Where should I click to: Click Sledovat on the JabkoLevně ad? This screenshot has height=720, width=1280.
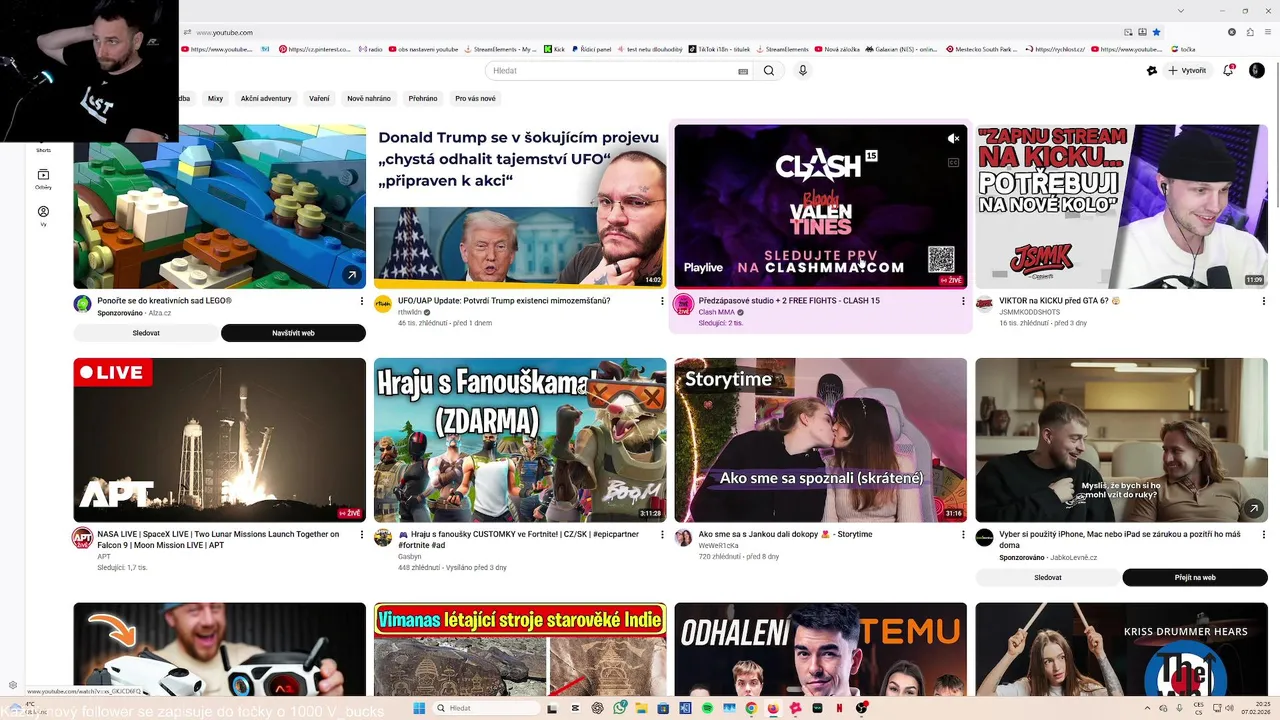pyautogui.click(x=1048, y=577)
